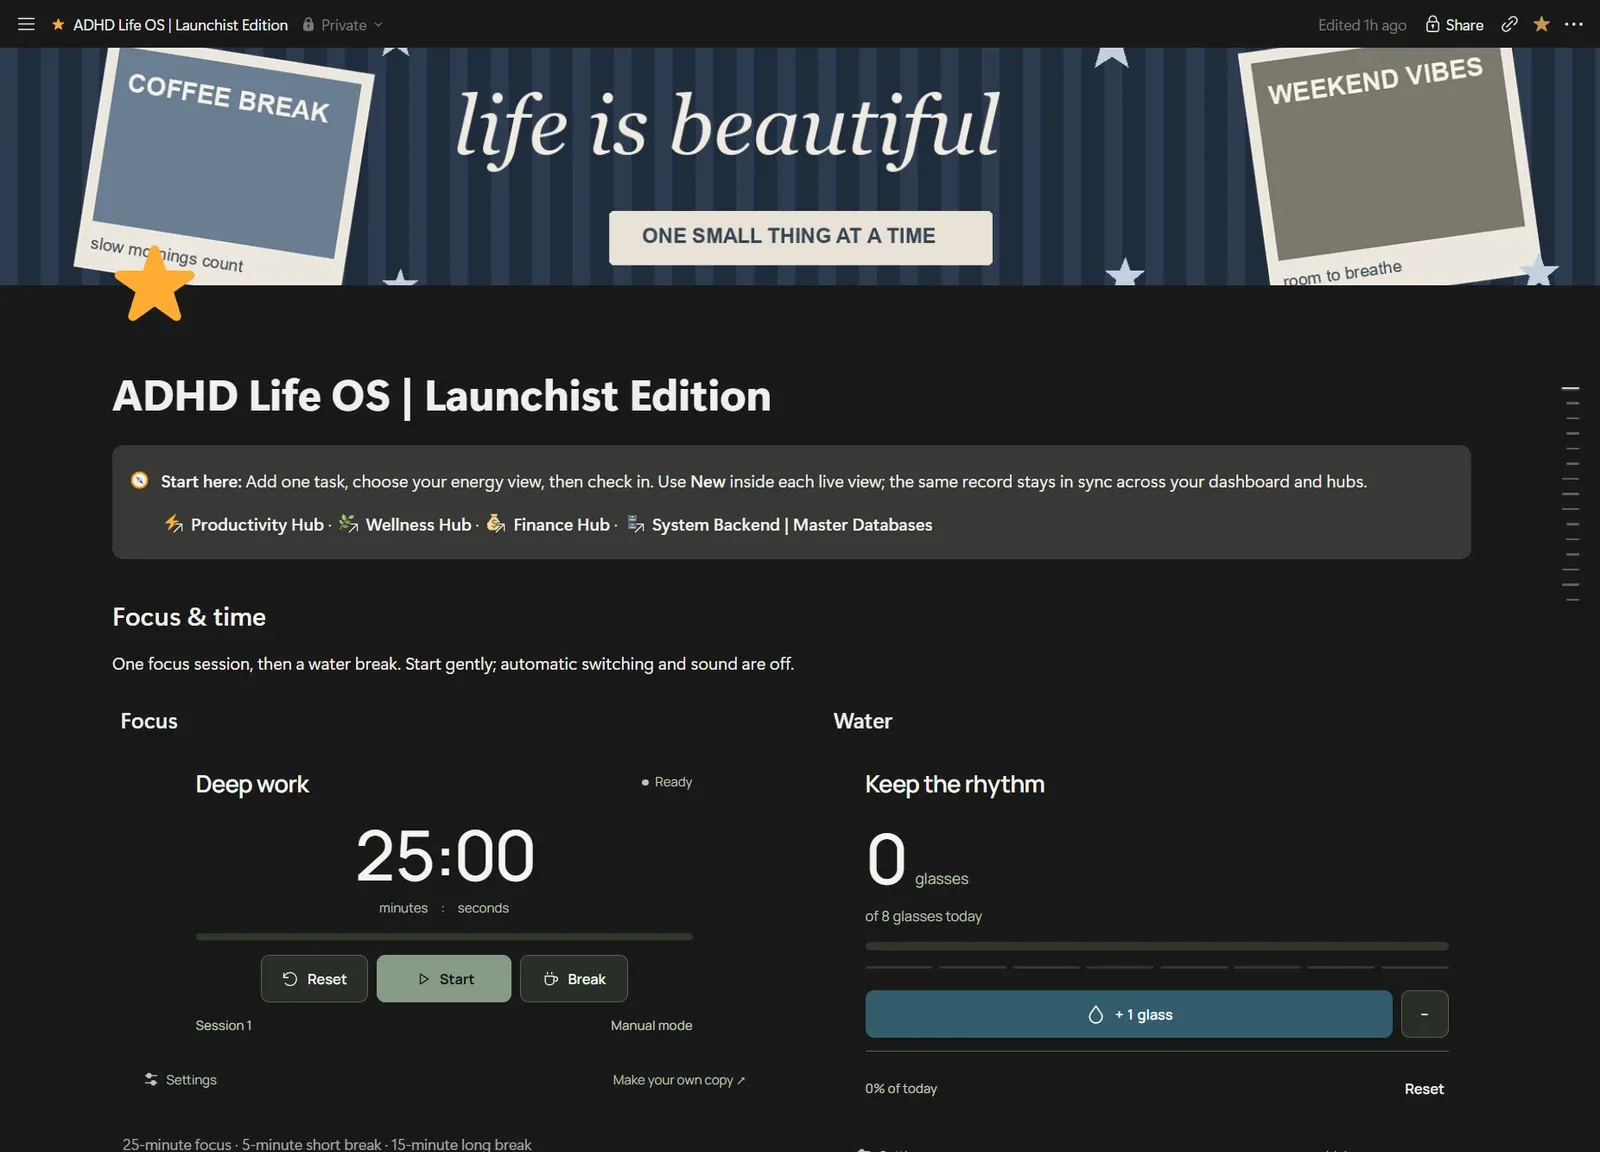Click the focus timer progress bar
Screen dimensions: 1600x1152
(444, 936)
